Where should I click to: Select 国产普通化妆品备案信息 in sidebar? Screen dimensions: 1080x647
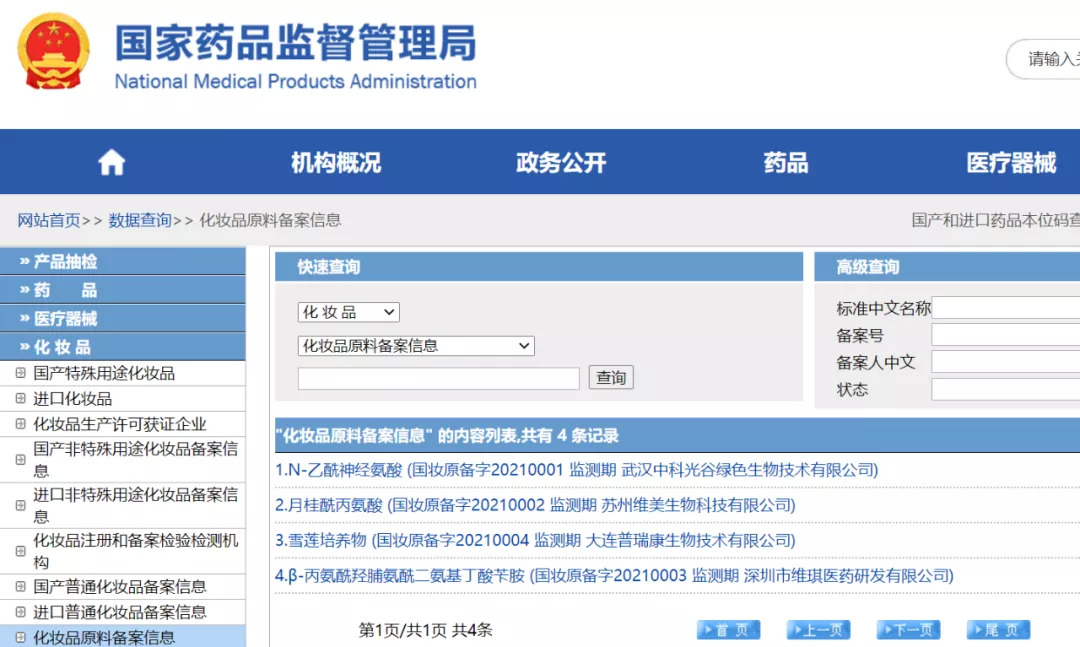point(120,586)
